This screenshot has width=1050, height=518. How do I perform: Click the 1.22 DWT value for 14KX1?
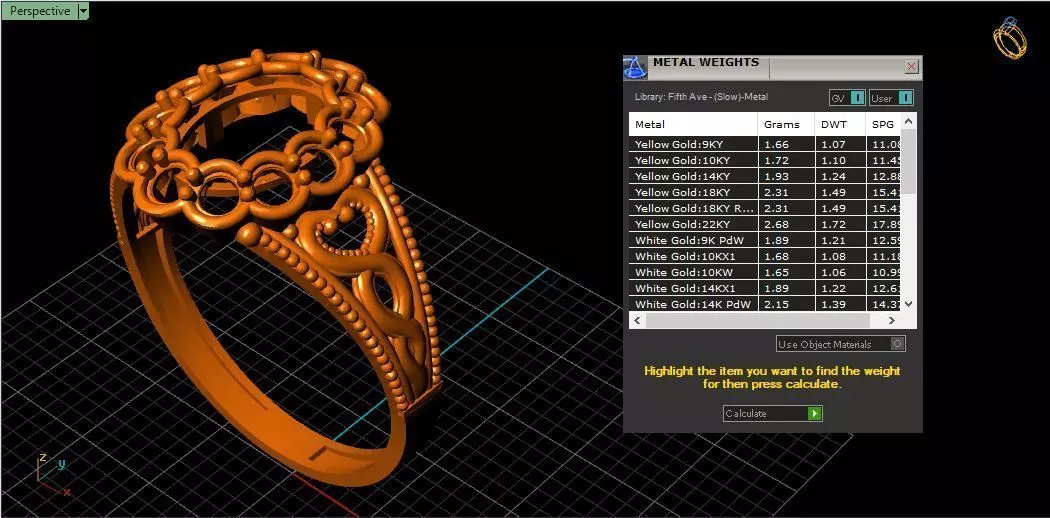point(834,288)
